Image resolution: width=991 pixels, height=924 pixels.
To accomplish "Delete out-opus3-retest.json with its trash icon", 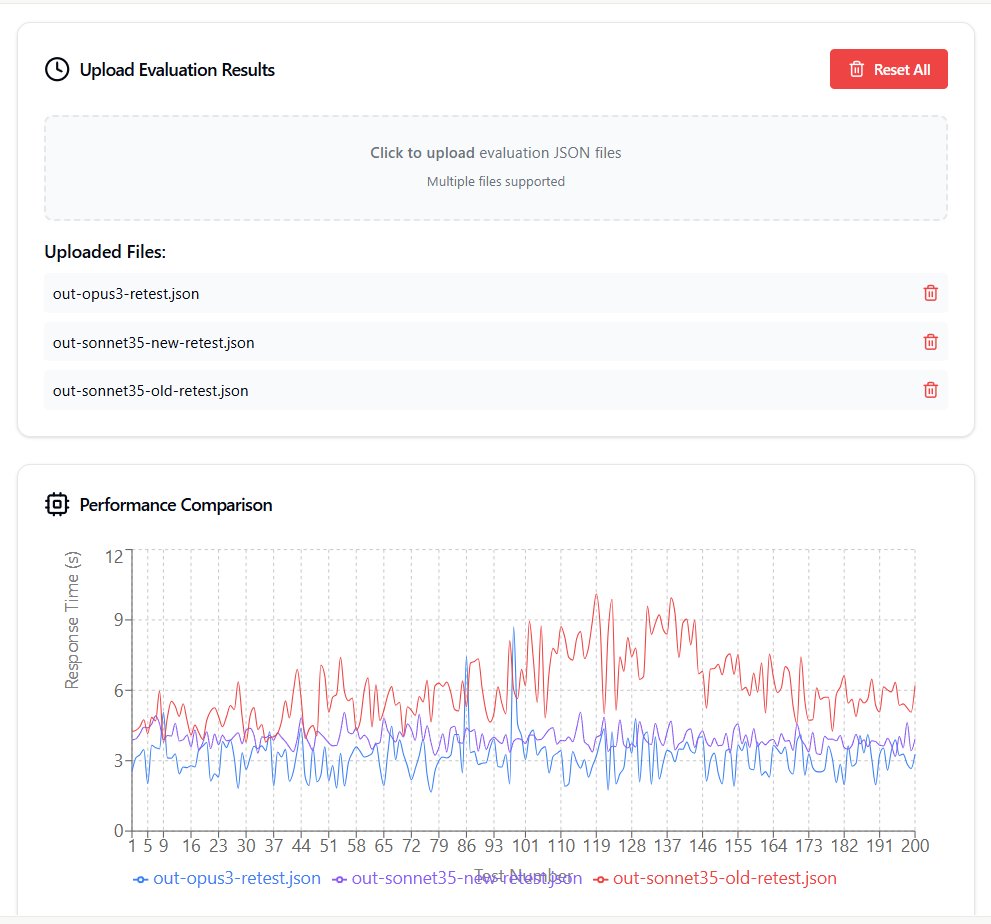I will 930,293.
